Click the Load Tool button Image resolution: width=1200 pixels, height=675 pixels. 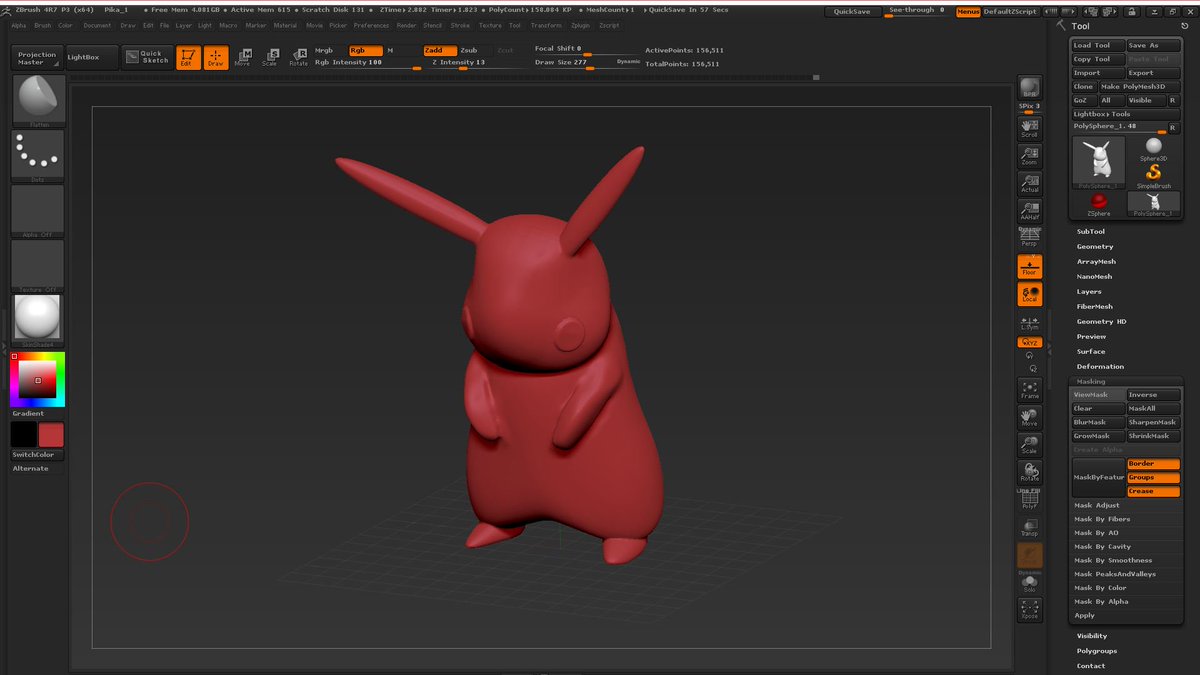1097,45
